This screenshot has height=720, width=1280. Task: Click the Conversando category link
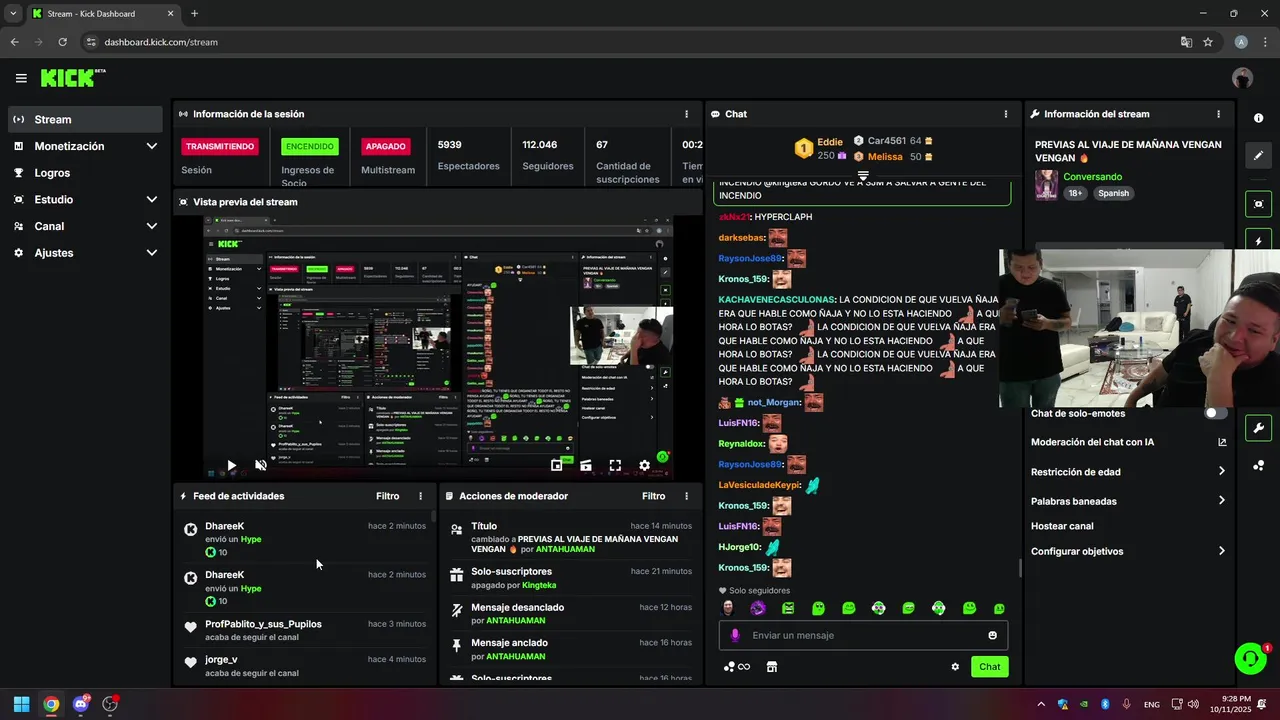(x=1092, y=177)
